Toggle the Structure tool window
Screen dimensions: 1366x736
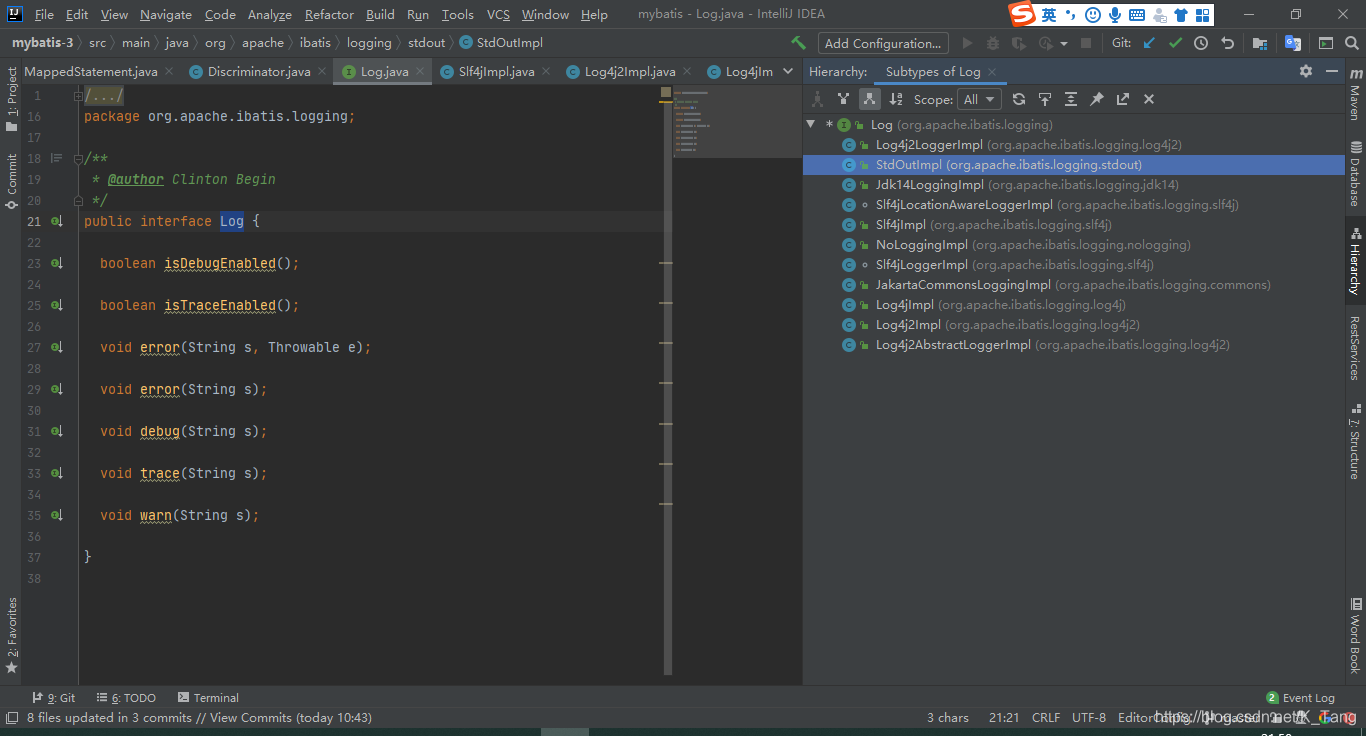[x=1355, y=440]
